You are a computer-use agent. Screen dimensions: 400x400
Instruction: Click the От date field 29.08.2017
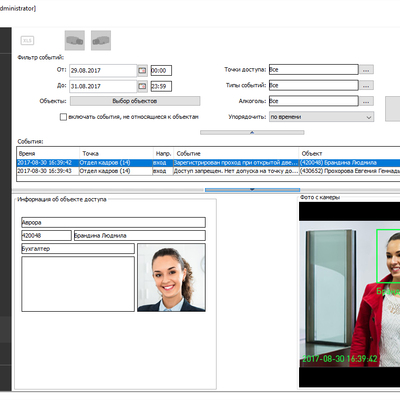pyautogui.click(x=103, y=70)
